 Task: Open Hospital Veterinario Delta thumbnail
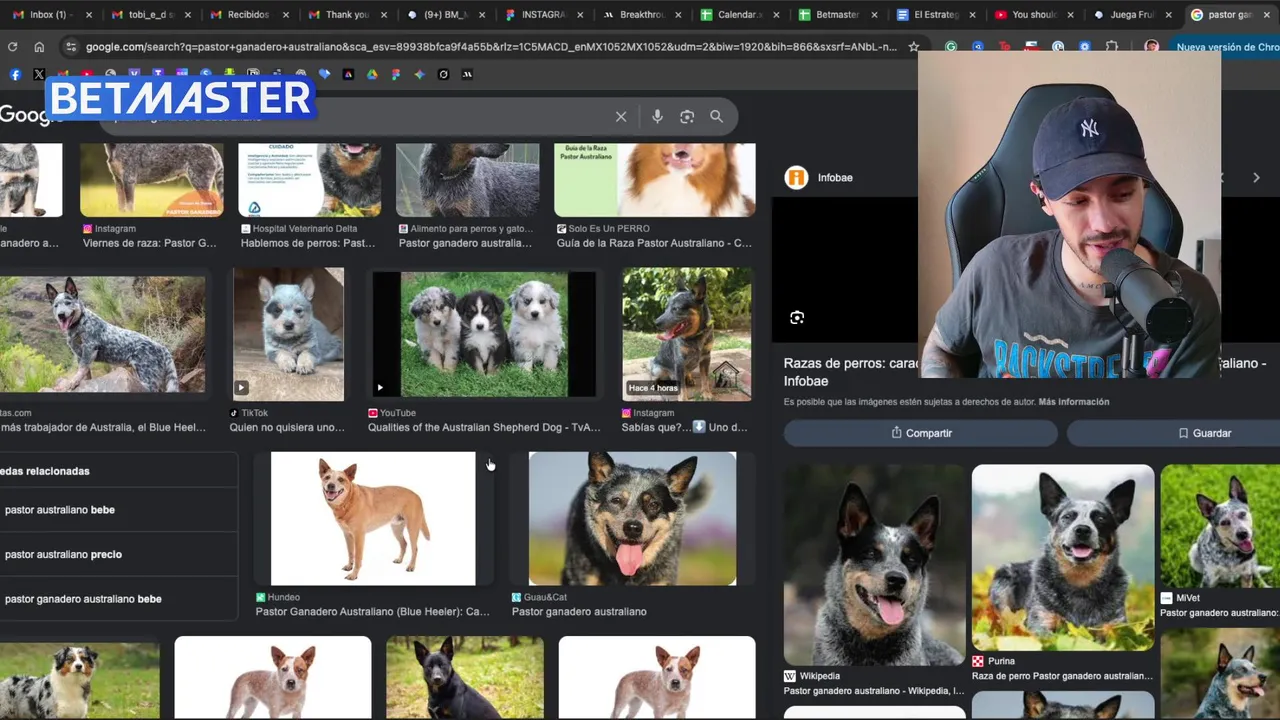310,179
